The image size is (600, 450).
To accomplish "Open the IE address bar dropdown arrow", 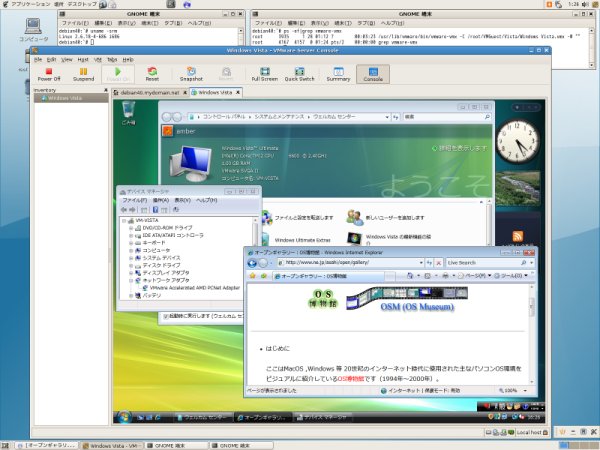I will coord(421,263).
